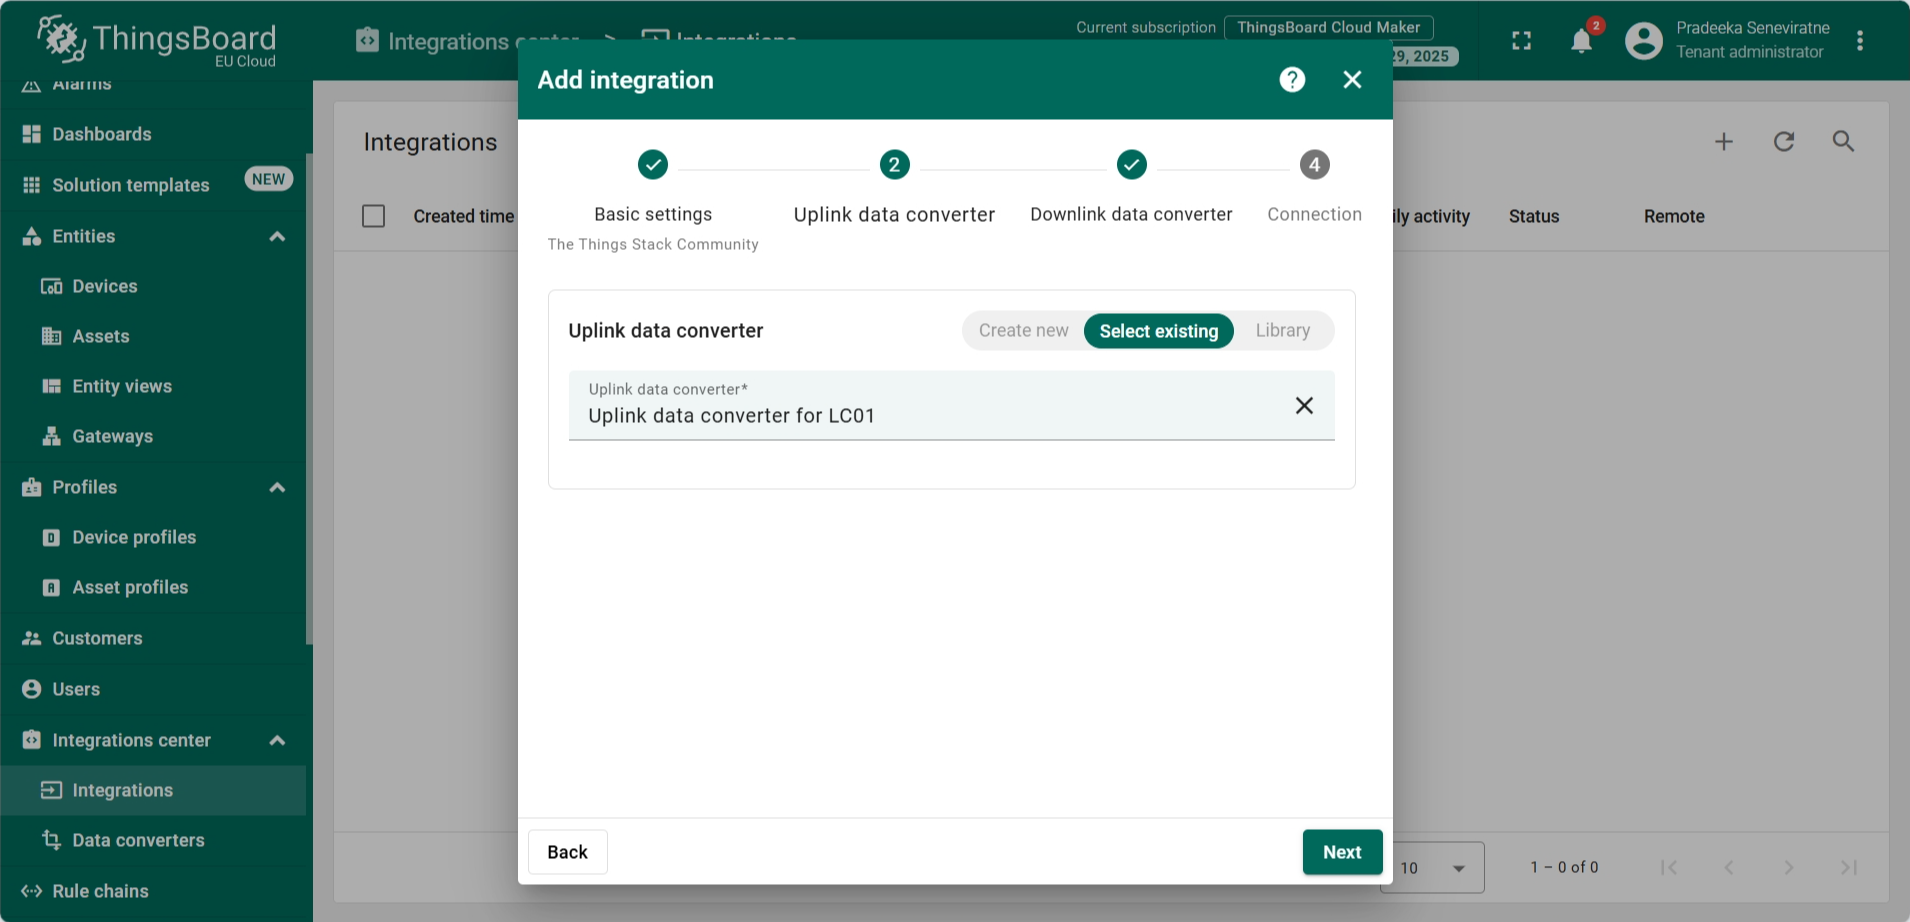The image size is (1910, 922).
Task: Go to Connection step
Action: (1314, 188)
